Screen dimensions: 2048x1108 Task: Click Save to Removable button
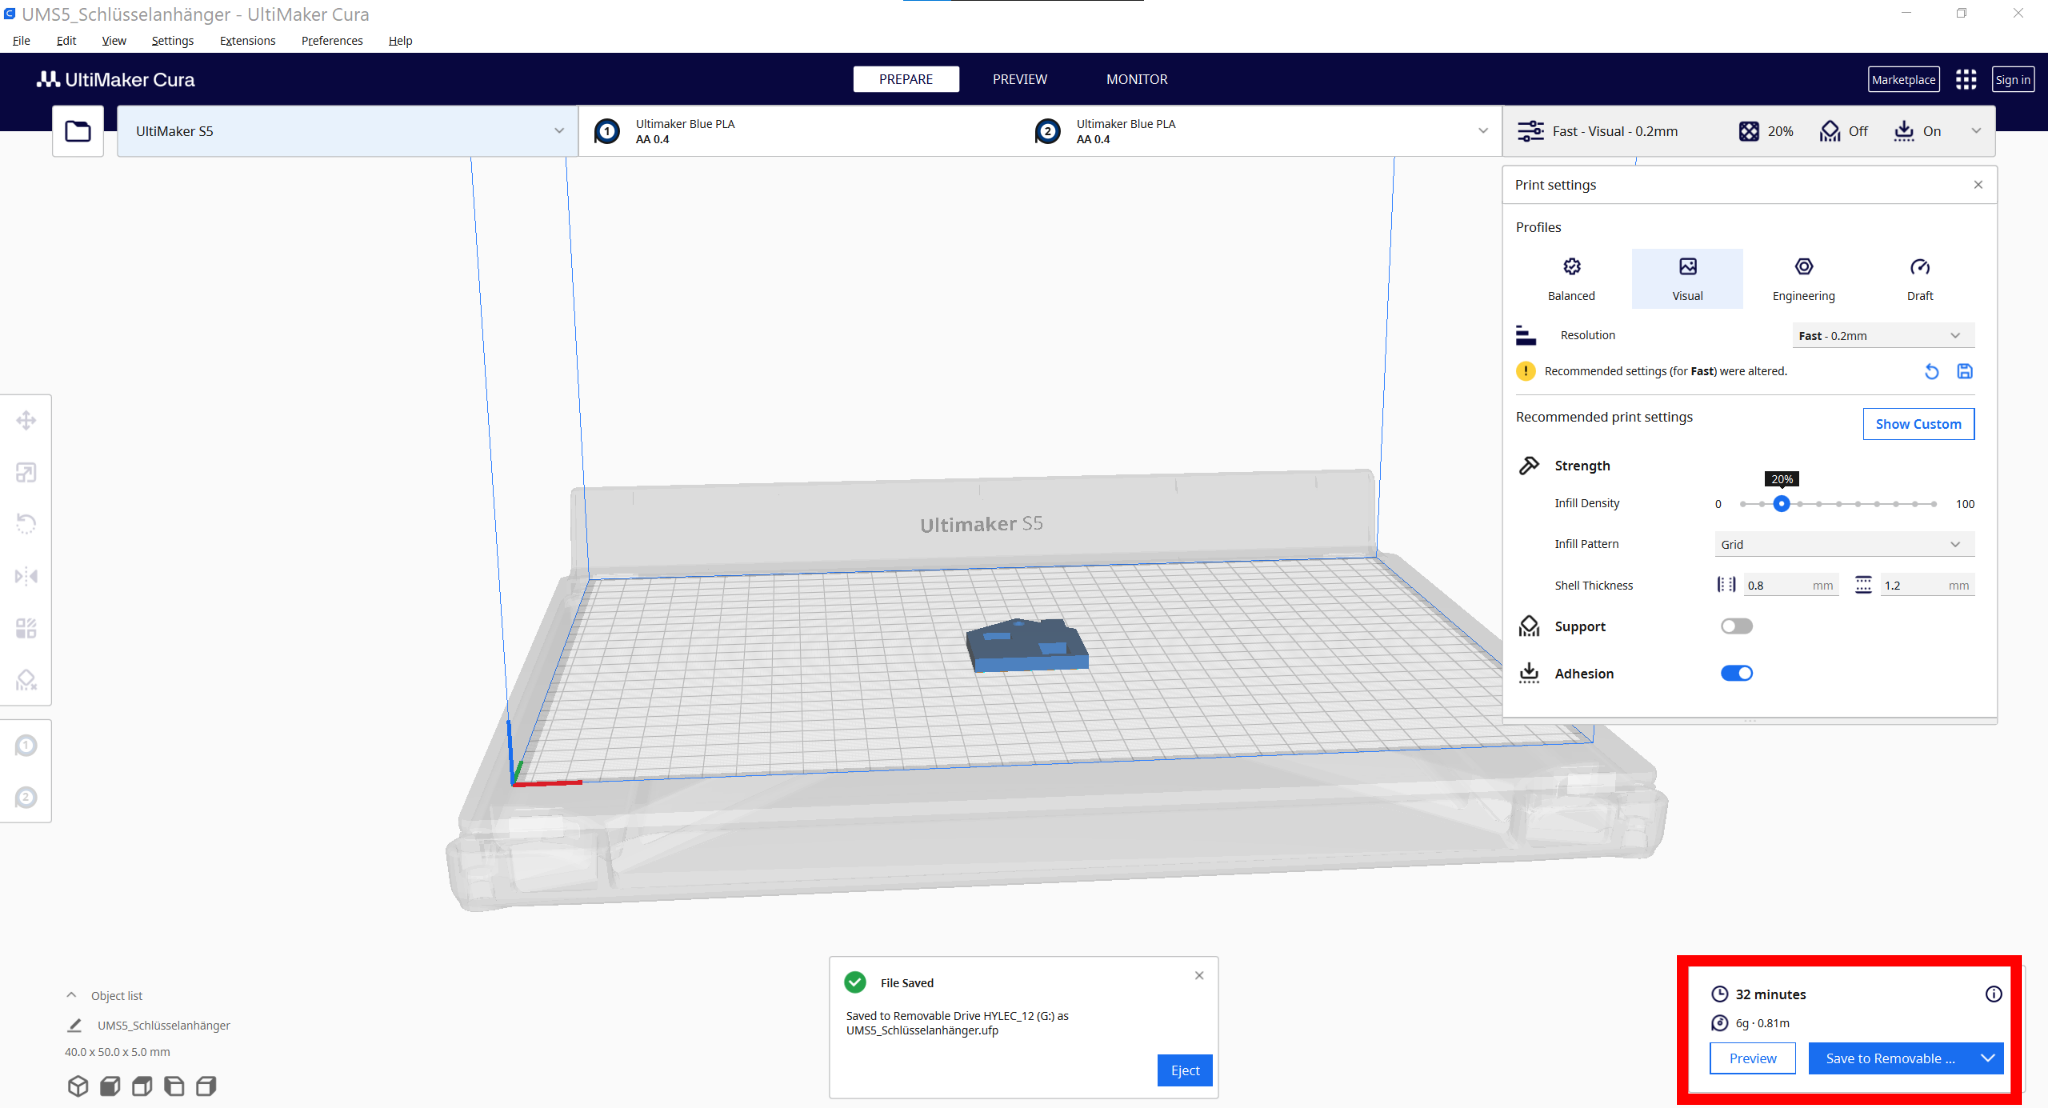pyautogui.click(x=1890, y=1058)
